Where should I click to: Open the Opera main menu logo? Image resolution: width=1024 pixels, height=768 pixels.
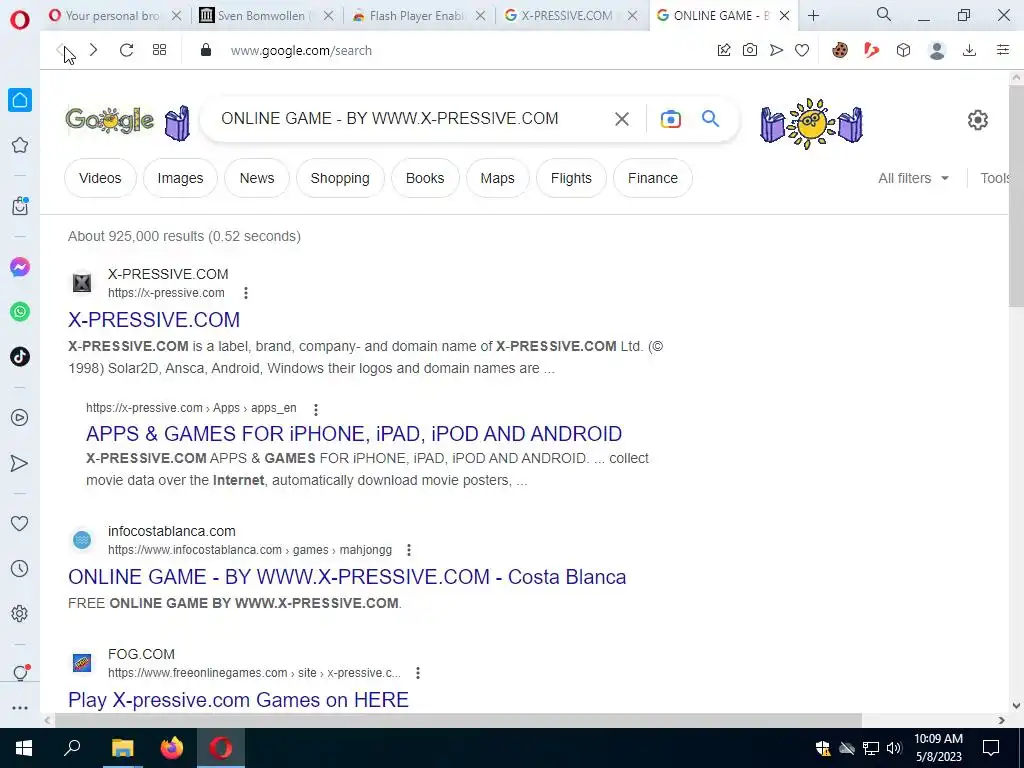pyautogui.click(x=20, y=20)
